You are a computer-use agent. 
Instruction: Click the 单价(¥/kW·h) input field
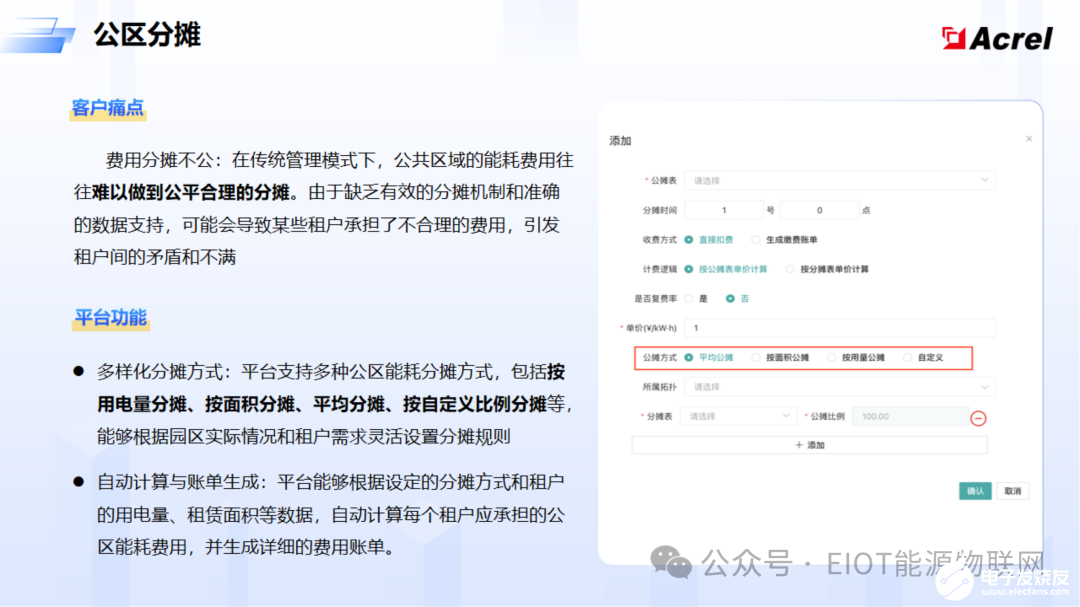840,328
